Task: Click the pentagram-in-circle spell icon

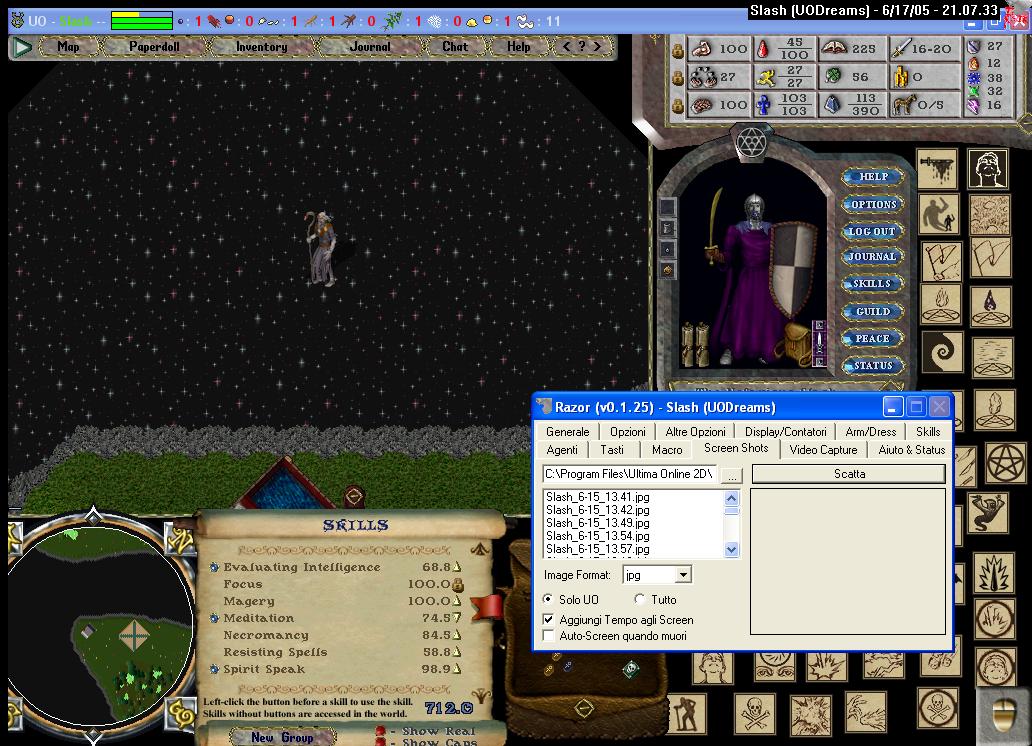Action: point(1006,462)
